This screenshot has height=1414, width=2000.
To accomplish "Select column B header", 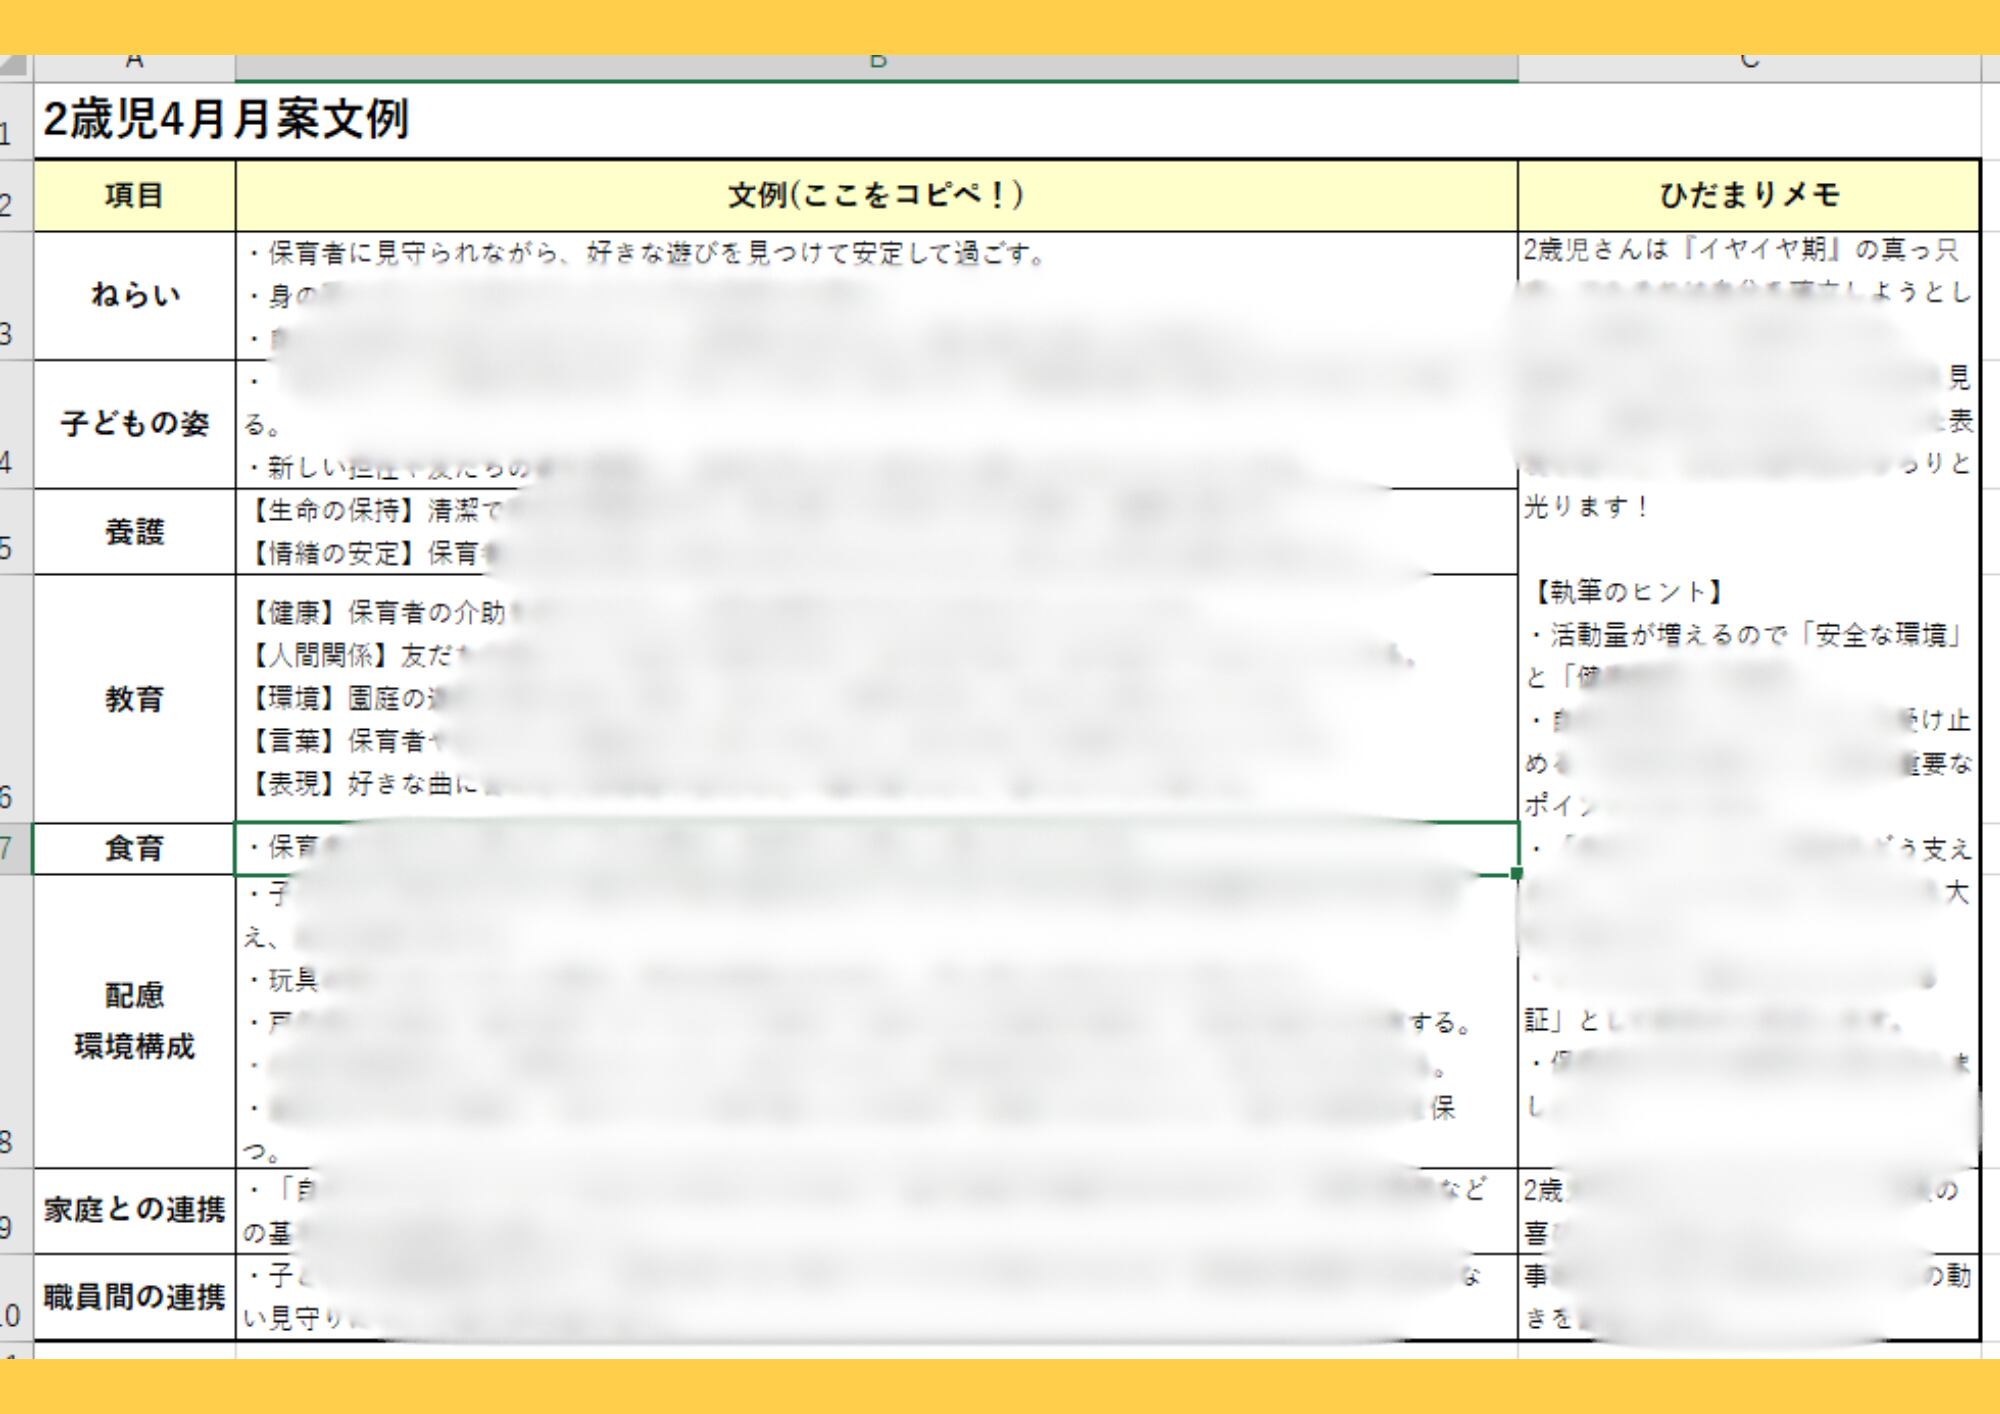I will (877, 66).
